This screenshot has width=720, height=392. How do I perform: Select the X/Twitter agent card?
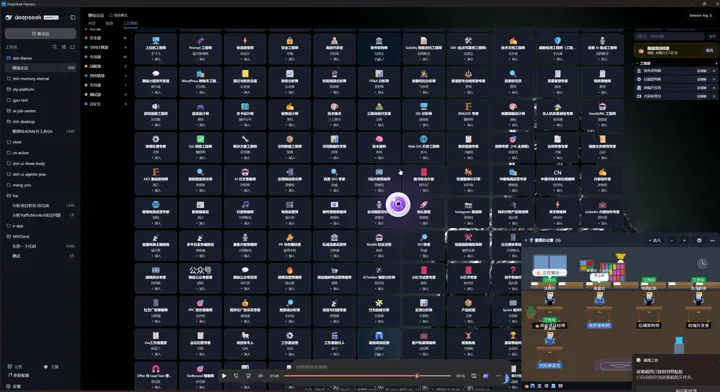point(379,278)
